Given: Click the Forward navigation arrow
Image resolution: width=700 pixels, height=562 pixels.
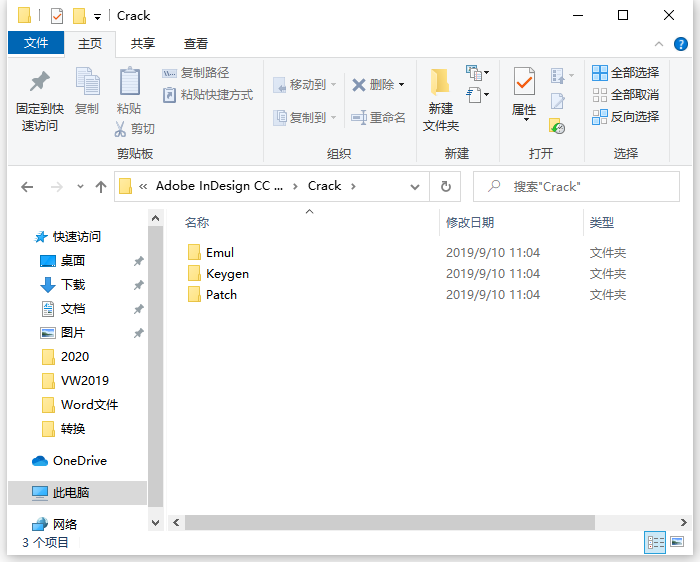Looking at the screenshot, I should point(57,187).
